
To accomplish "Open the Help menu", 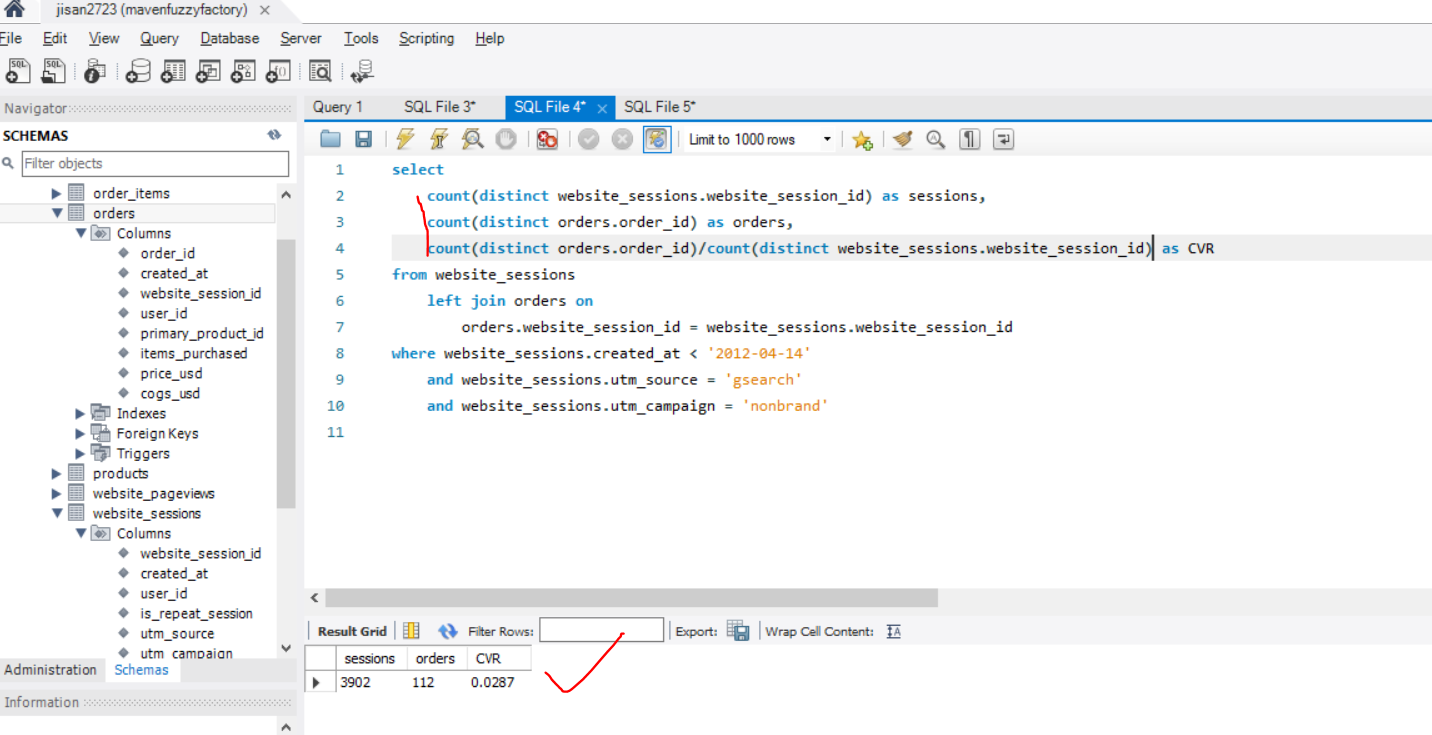I will tap(490, 38).
